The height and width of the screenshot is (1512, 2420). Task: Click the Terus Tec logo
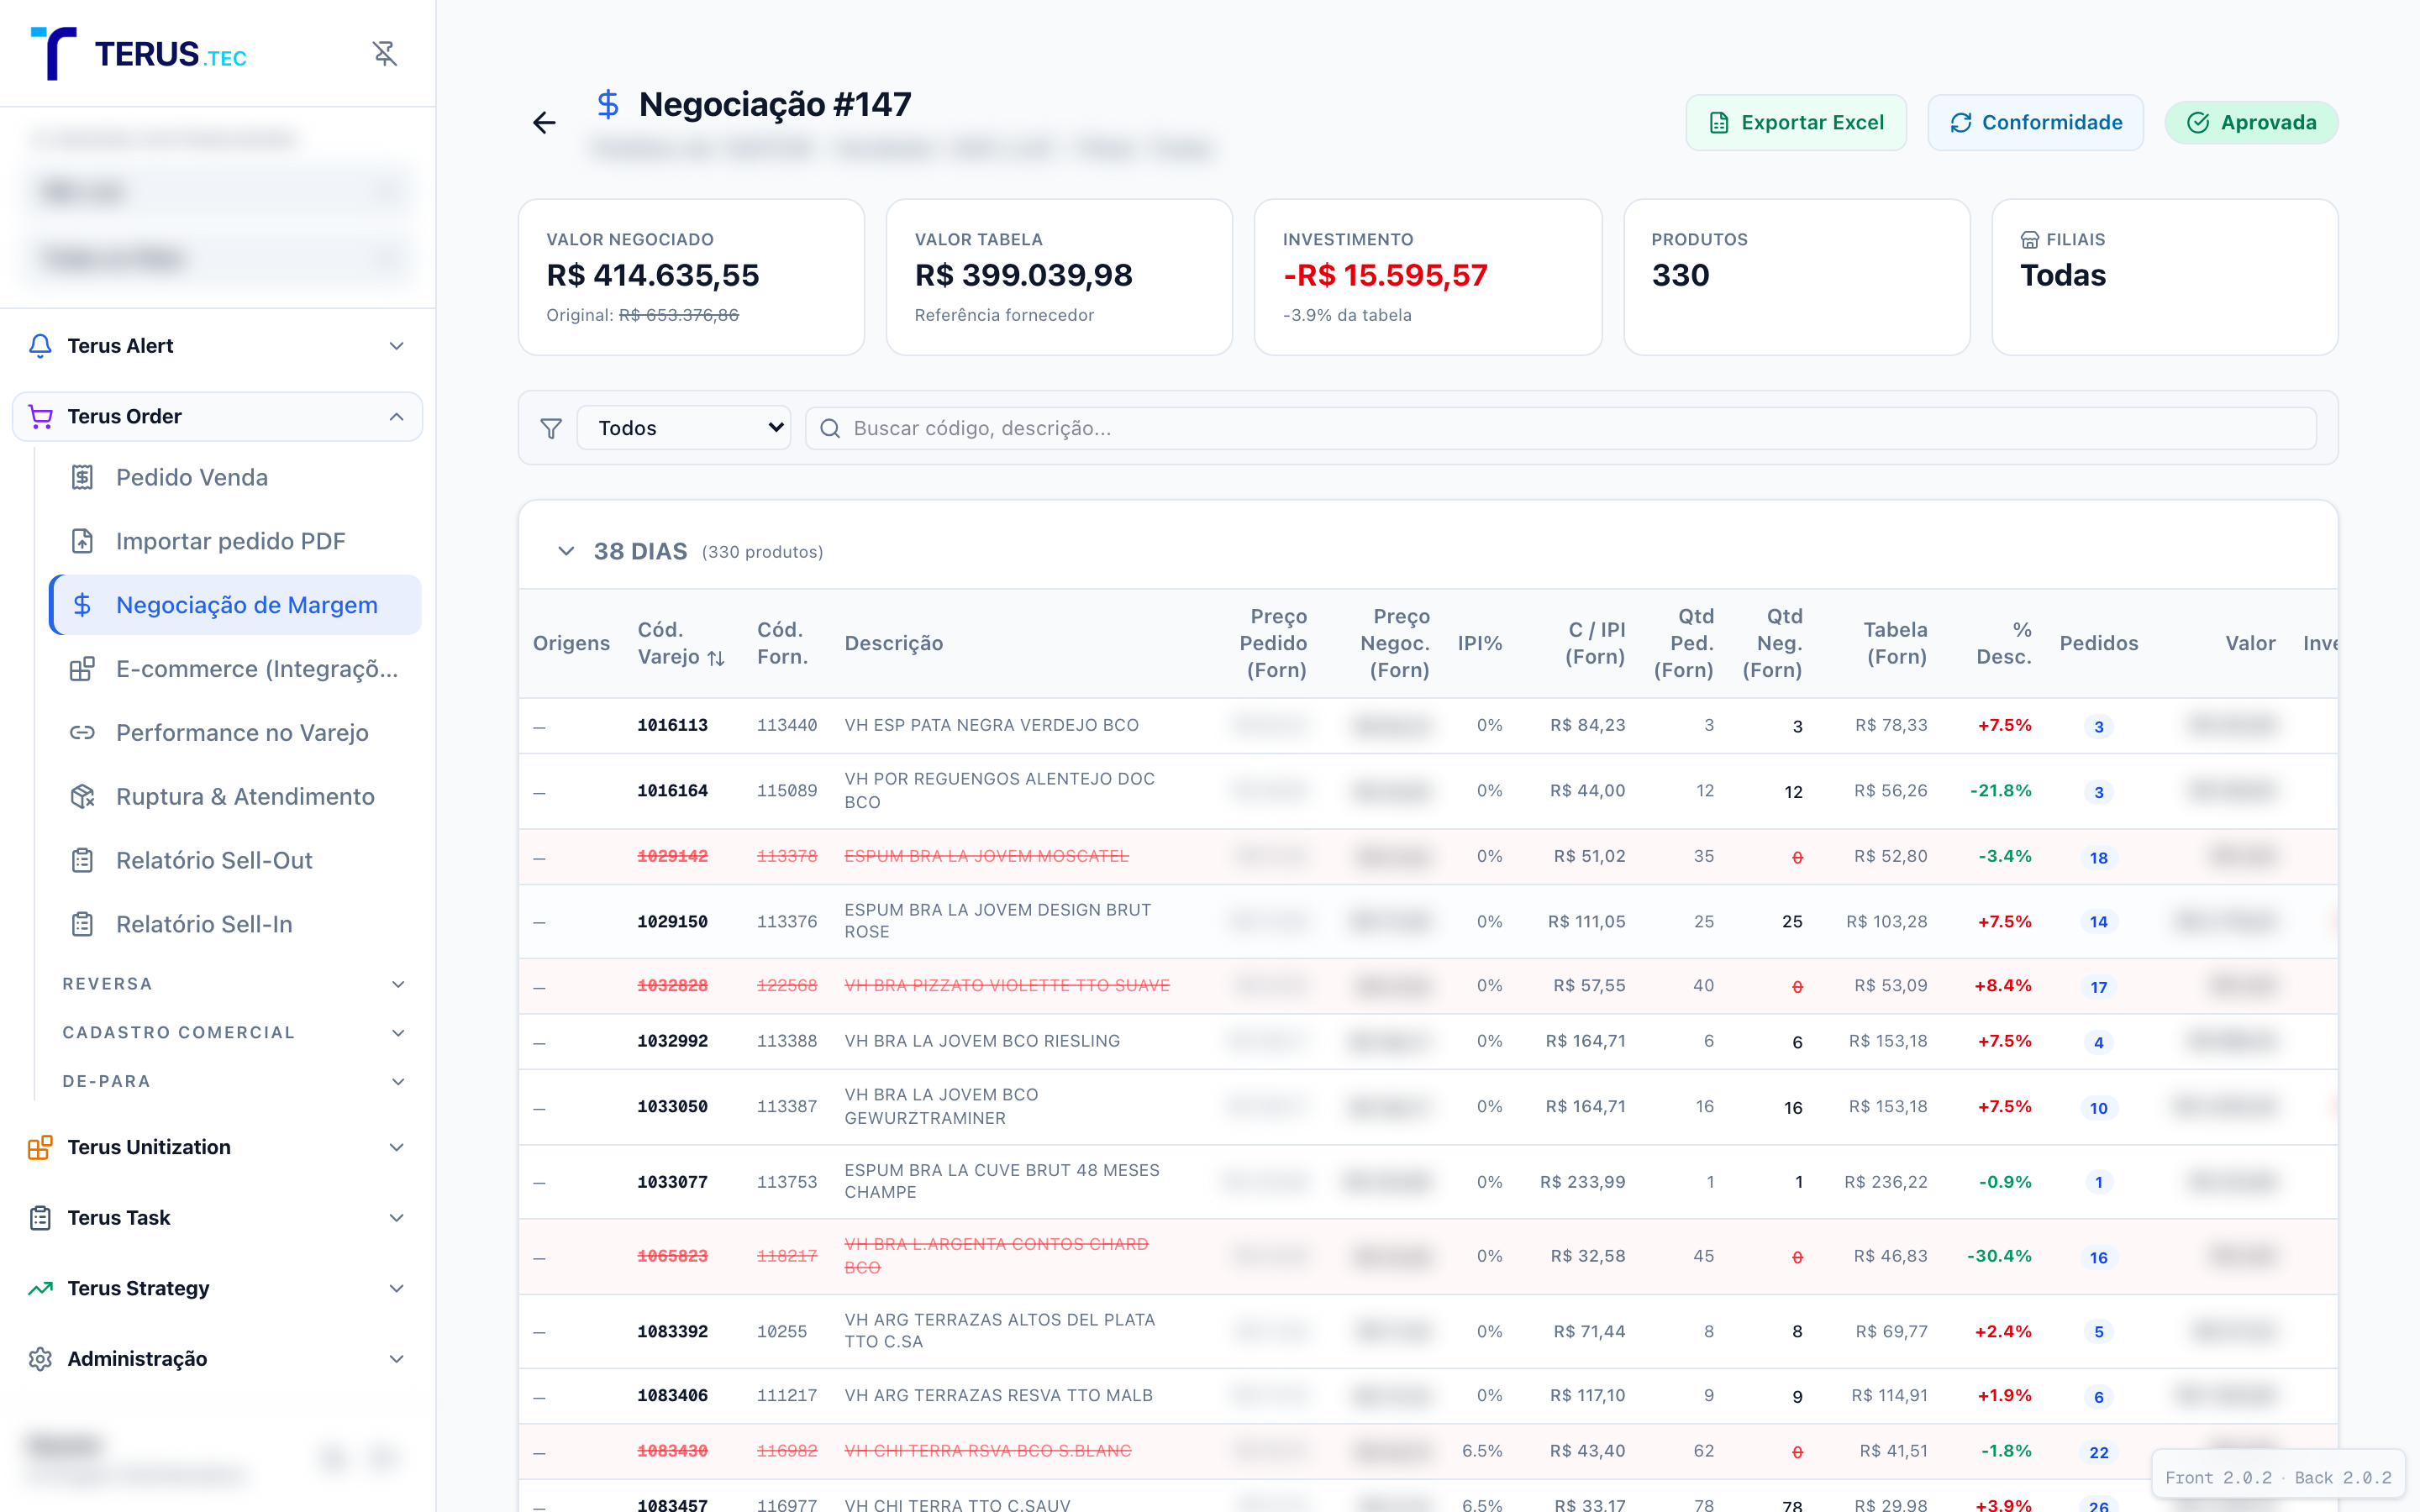[x=139, y=53]
